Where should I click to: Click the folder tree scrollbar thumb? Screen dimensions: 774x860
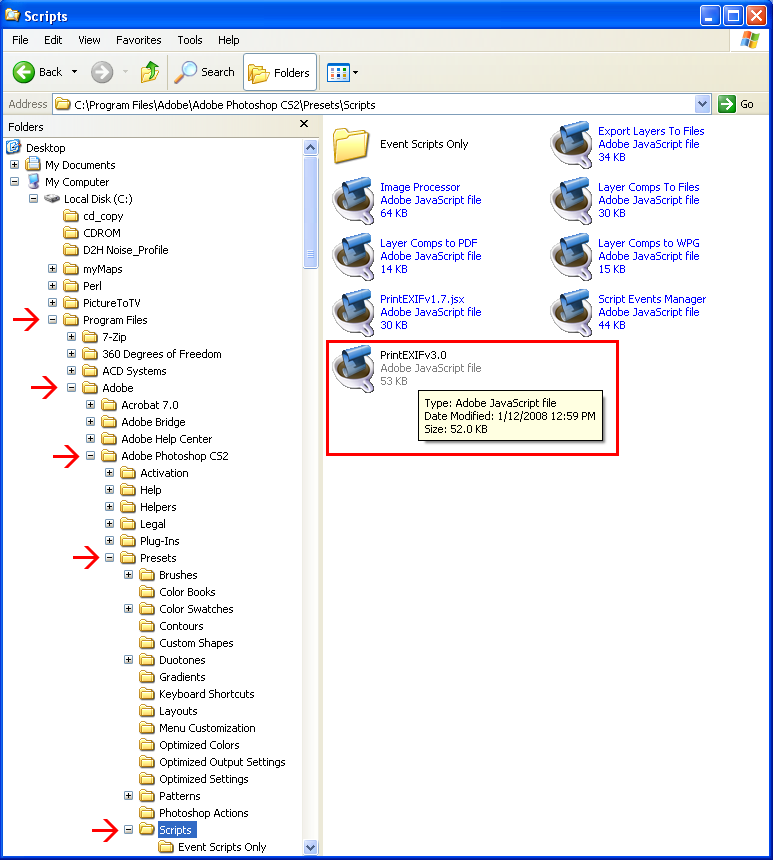click(x=310, y=212)
